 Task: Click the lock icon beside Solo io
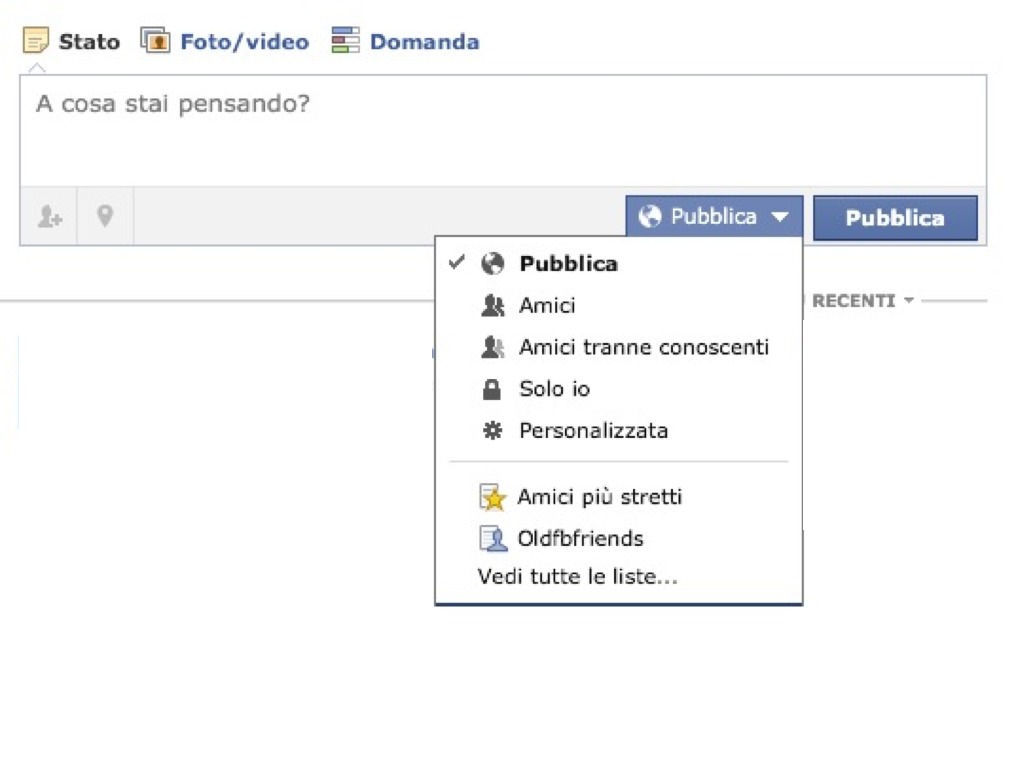point(492,389)
